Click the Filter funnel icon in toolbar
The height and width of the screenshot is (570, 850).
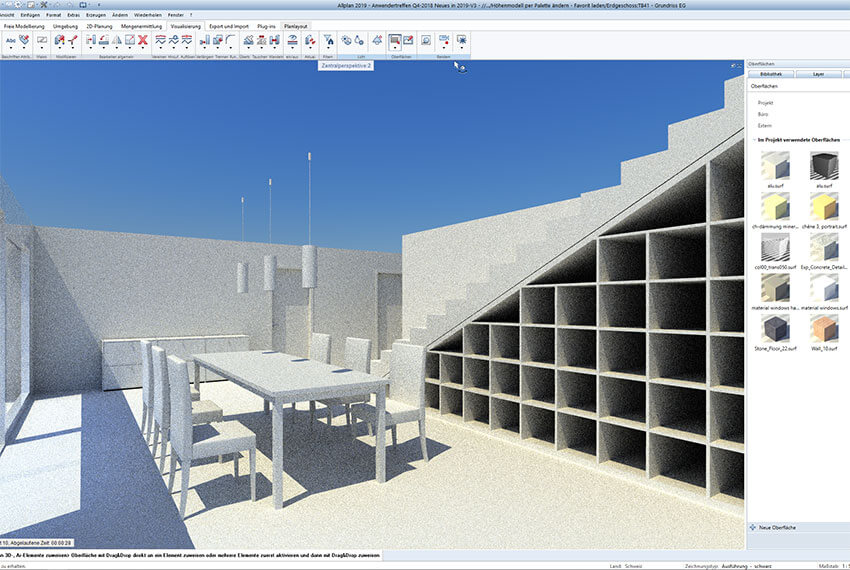tap(327, 41)
